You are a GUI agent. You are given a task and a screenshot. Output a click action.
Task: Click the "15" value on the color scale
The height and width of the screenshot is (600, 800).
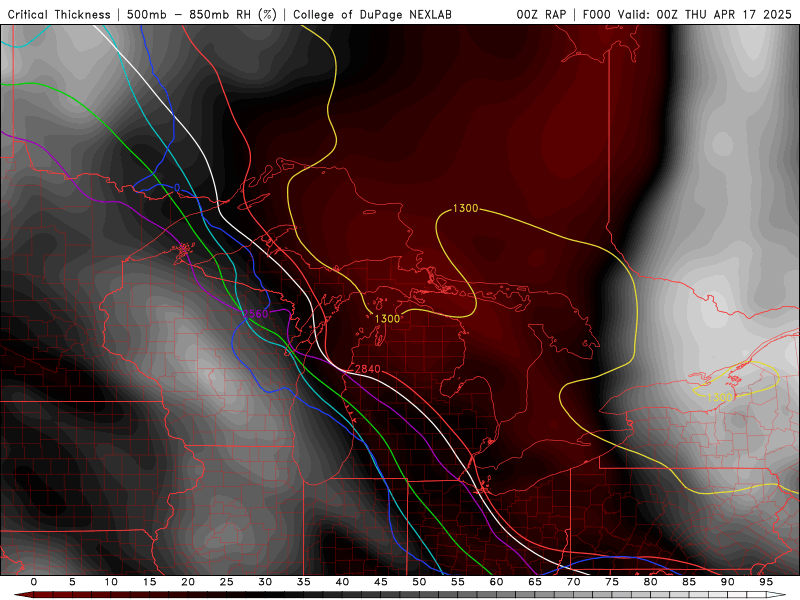[x=149, y=582]
